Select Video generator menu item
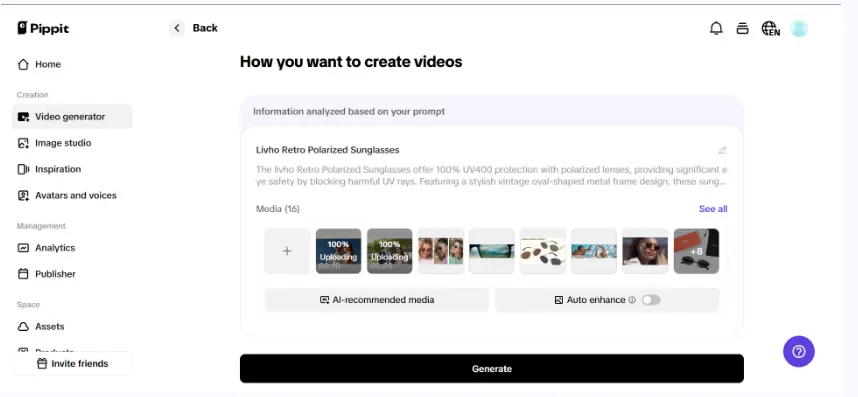 [72, 117]
